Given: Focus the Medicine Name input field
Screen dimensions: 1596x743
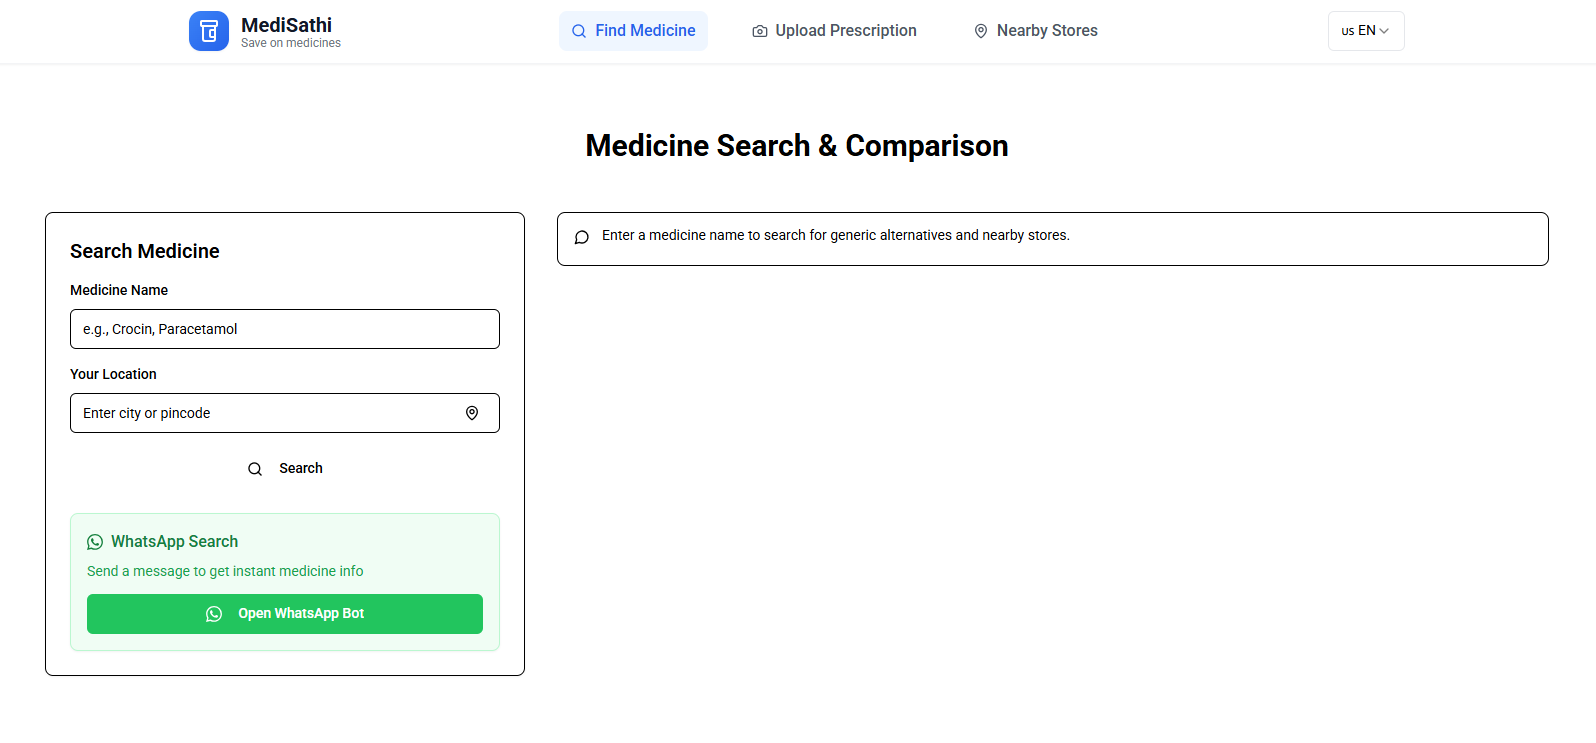Looking at the screenshot, I should coord(285,329).
